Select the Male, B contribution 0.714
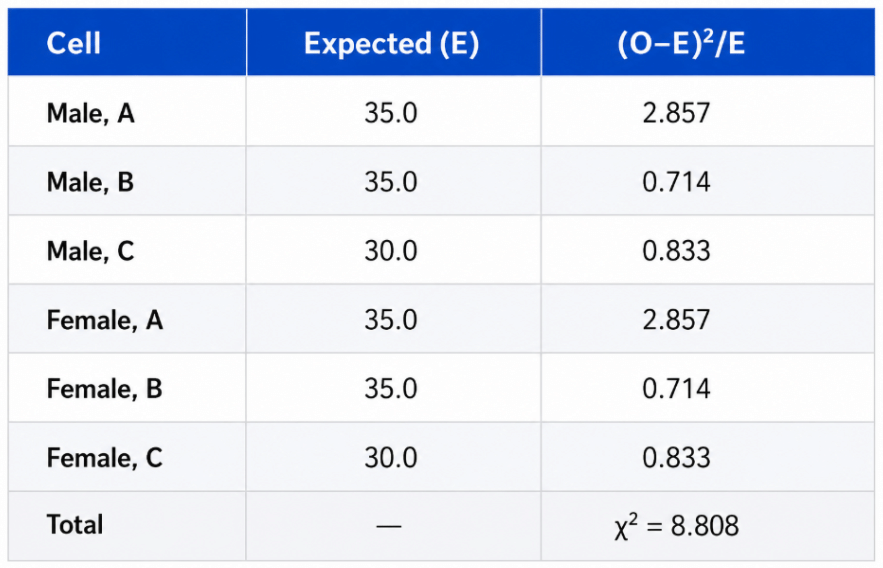The width and height of the screenshot is (883, 568). point(676,182)
